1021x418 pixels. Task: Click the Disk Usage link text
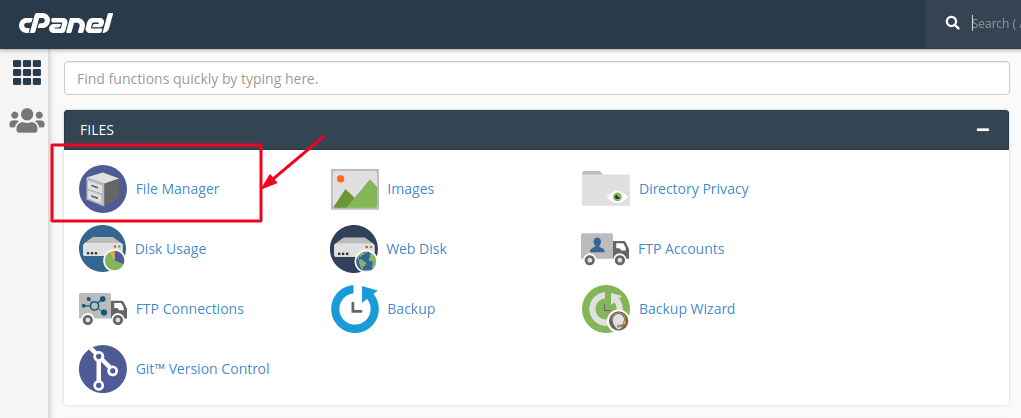(x=171, y=249)
